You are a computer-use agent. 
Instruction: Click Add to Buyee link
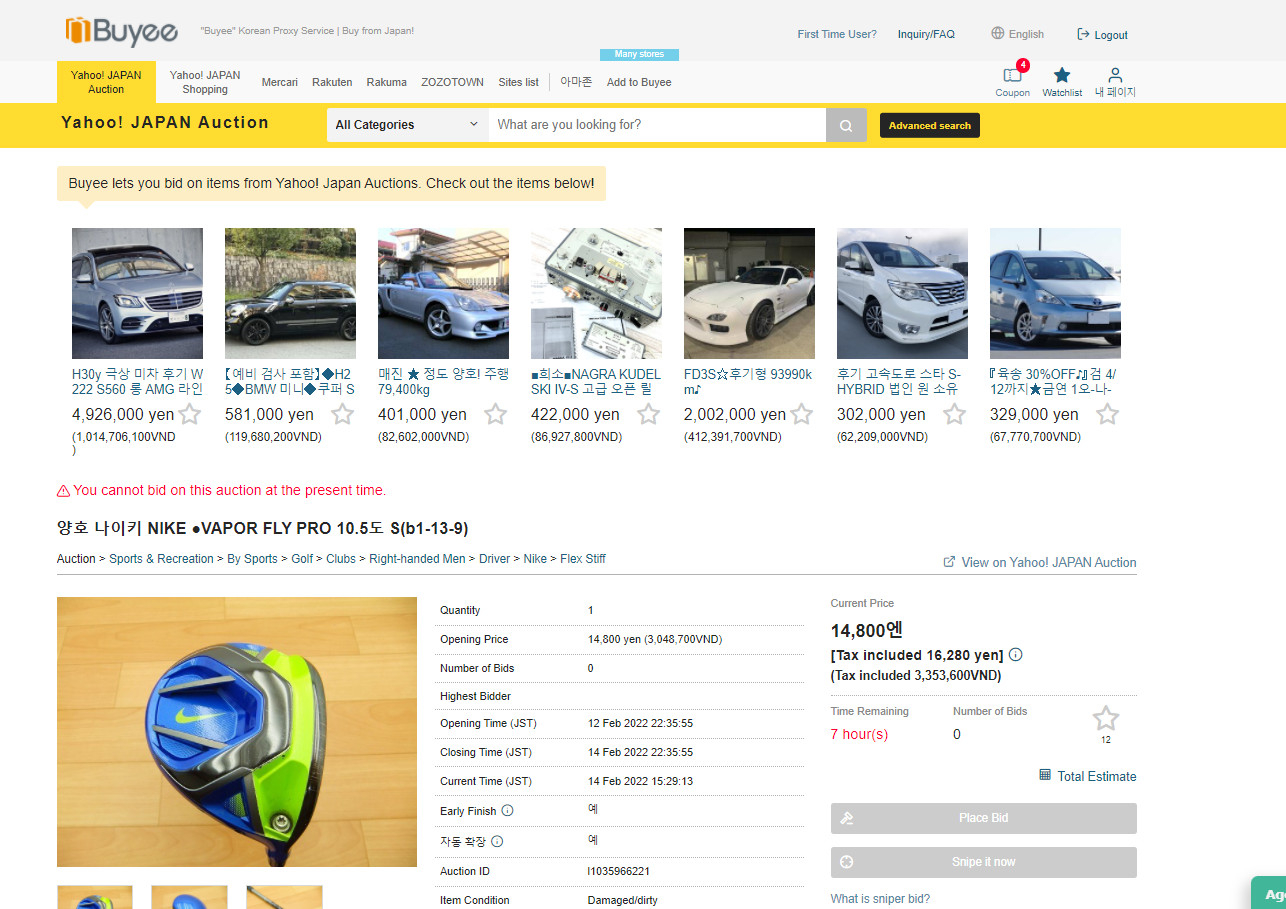[x=639, y=82]
